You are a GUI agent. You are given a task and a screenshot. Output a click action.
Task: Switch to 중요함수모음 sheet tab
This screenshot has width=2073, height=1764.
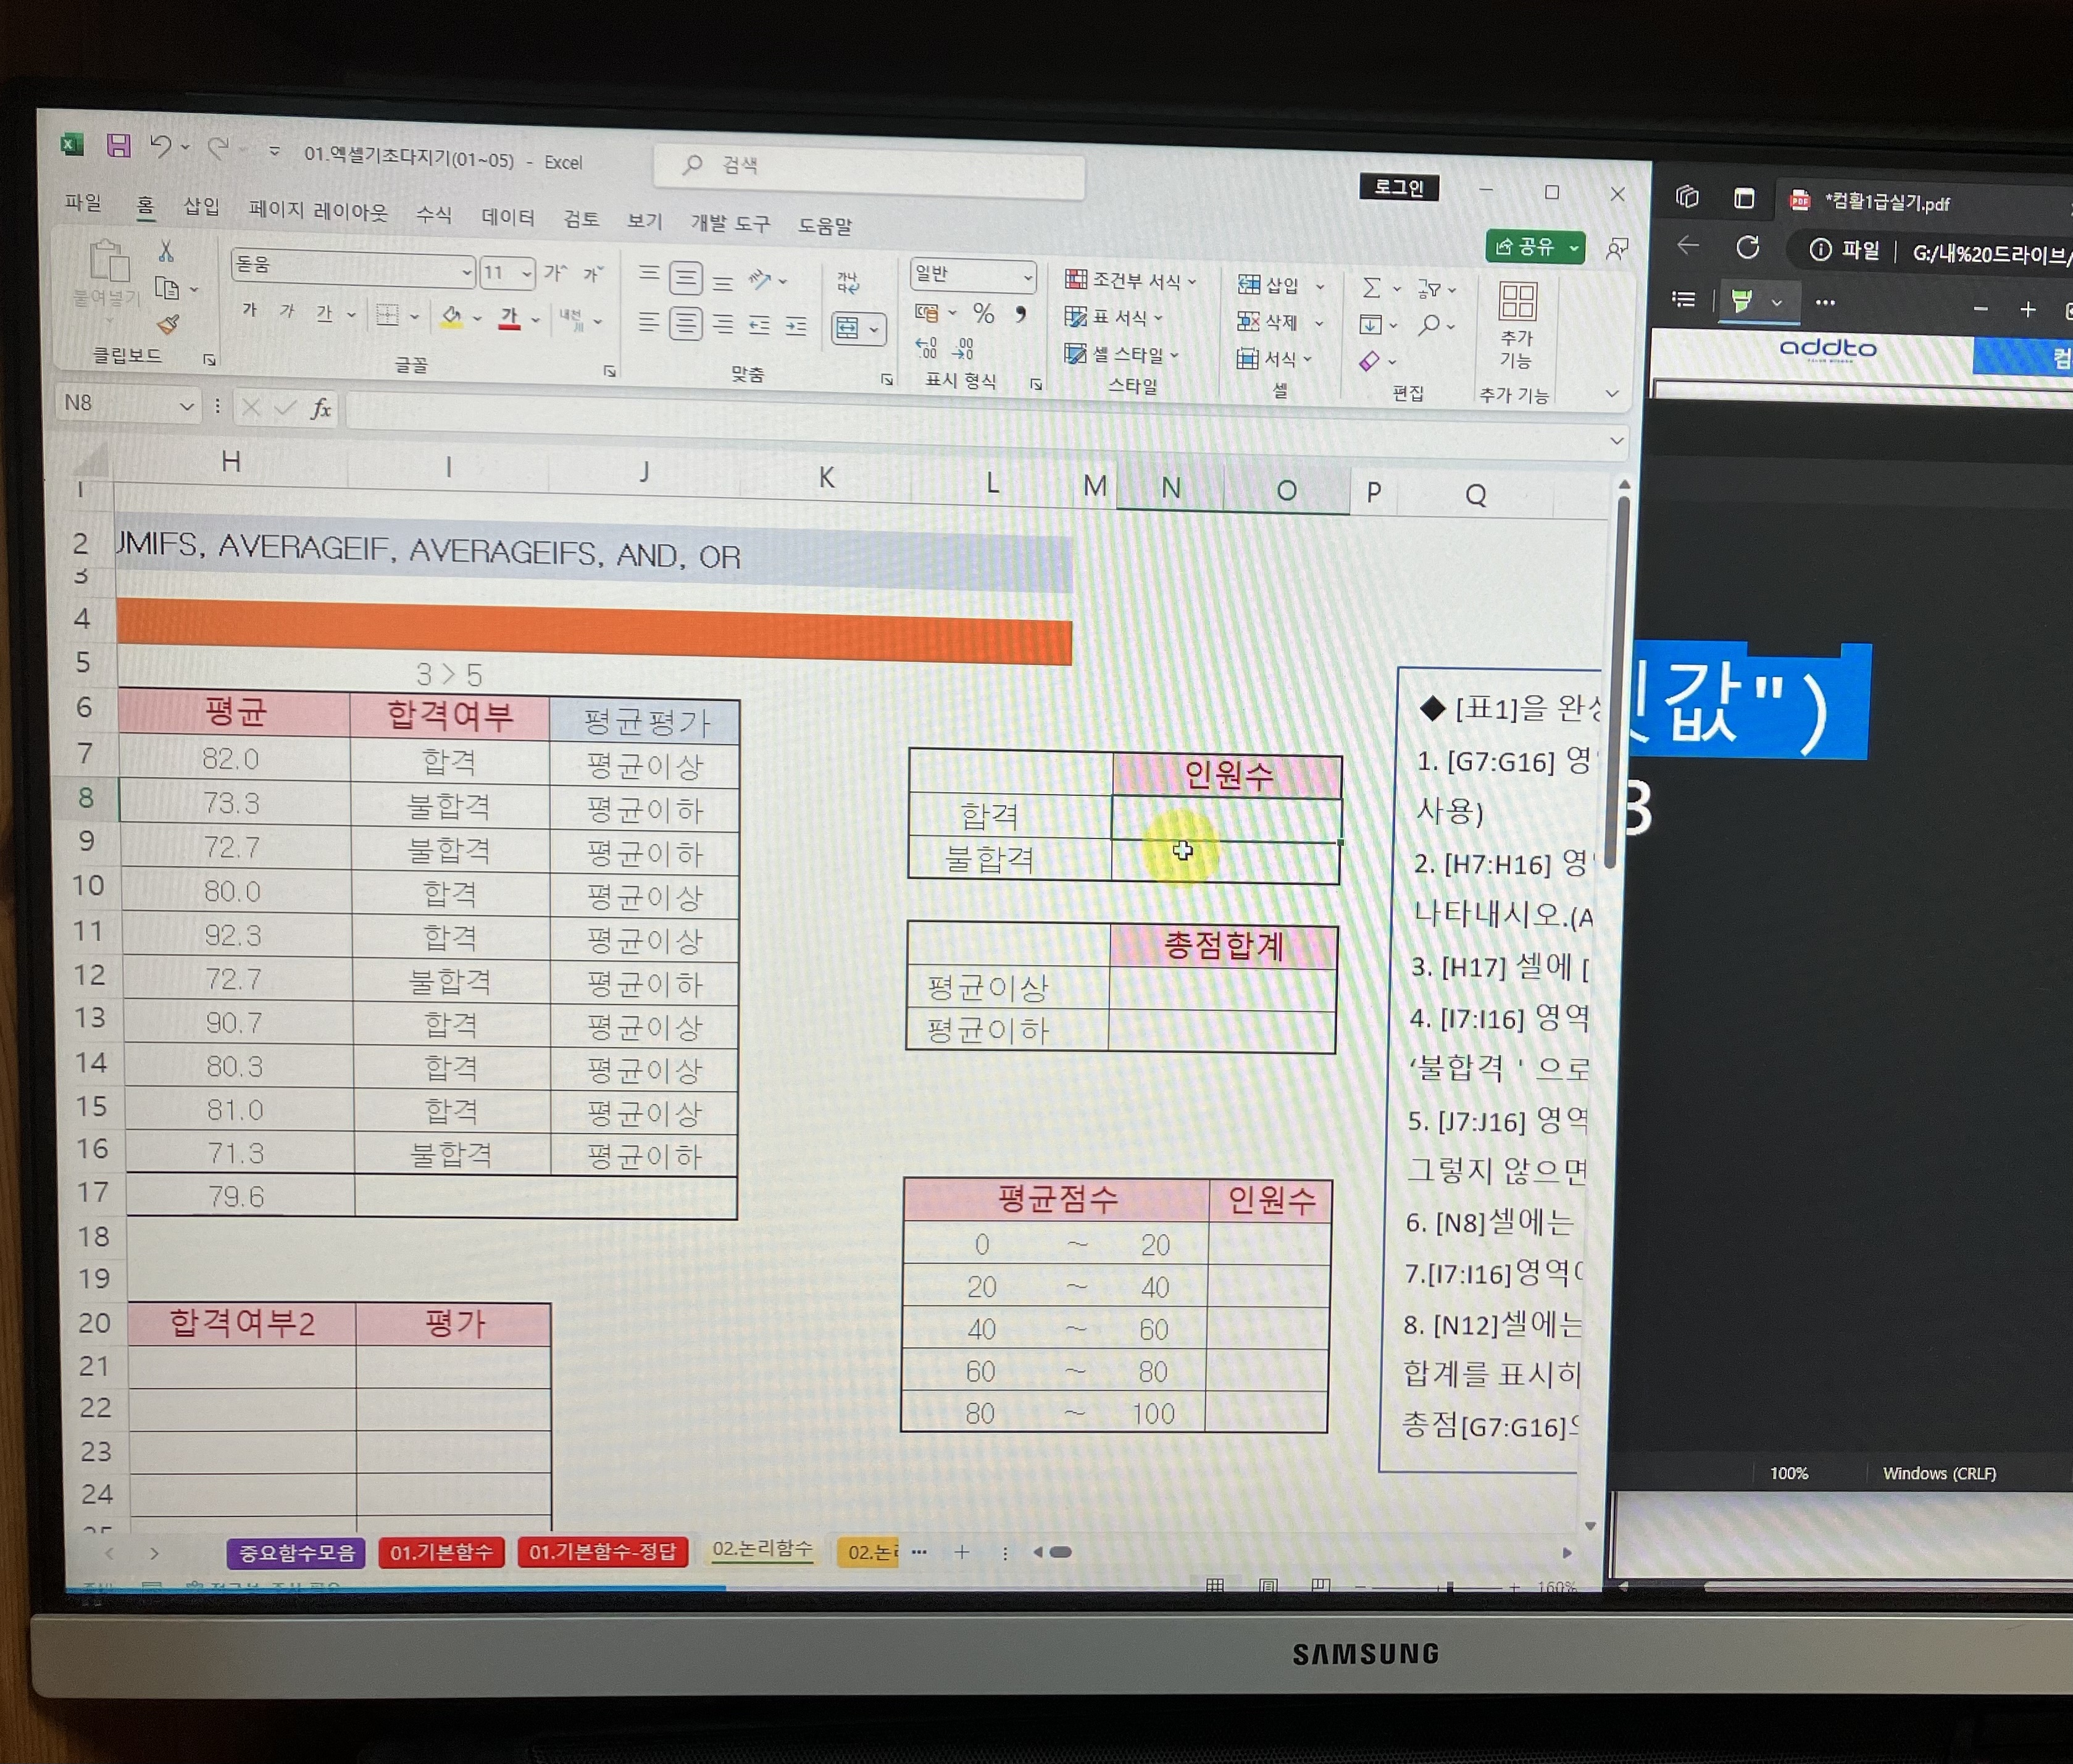(296, 1553)
